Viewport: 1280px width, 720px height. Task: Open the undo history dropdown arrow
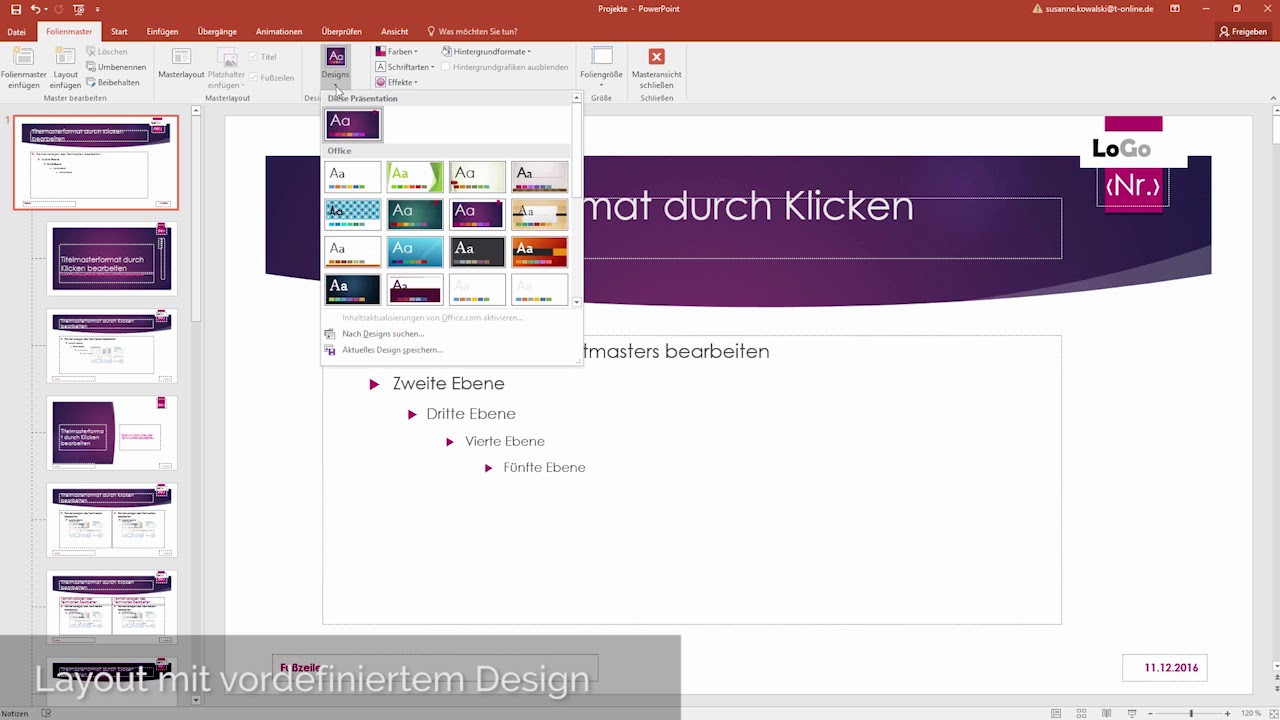point(48,9)
